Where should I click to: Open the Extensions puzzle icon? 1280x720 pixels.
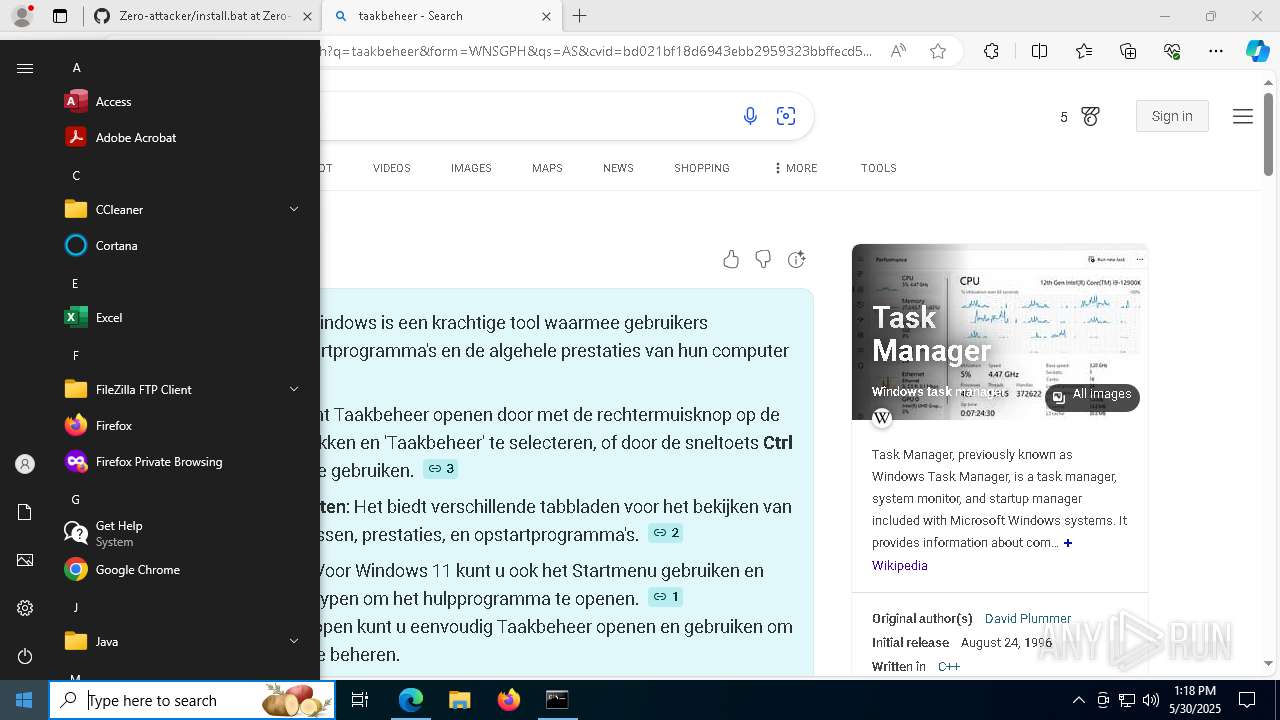point(991,51)
